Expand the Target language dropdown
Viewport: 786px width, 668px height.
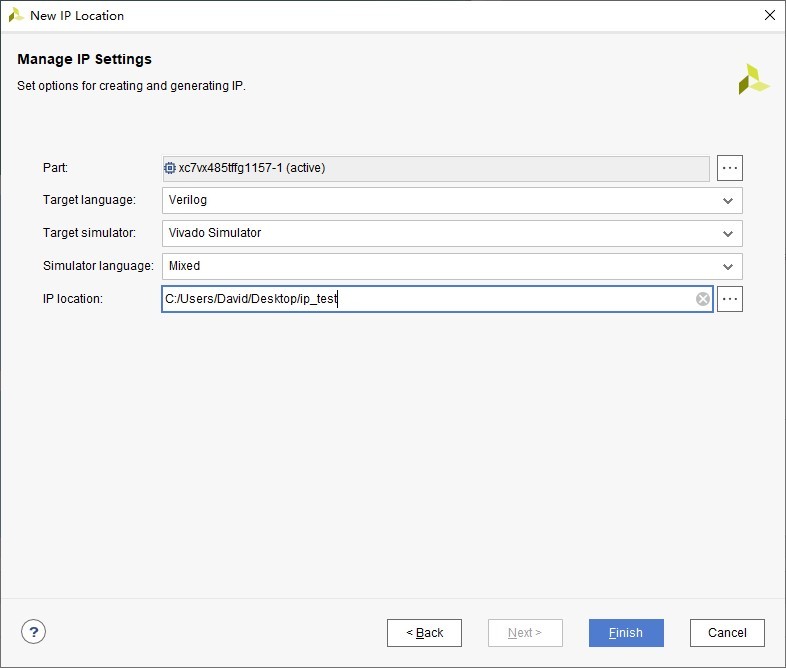[728, 201]
